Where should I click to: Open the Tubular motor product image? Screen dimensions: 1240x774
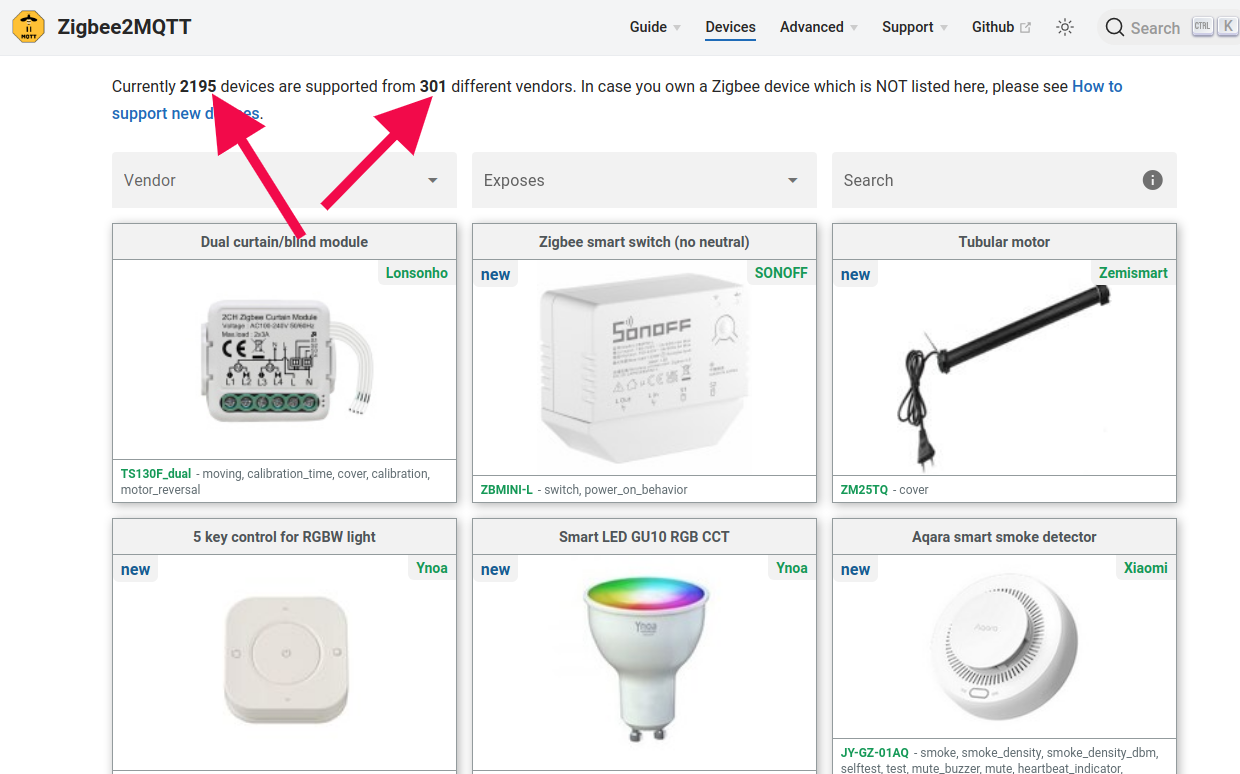[1004, 377]
